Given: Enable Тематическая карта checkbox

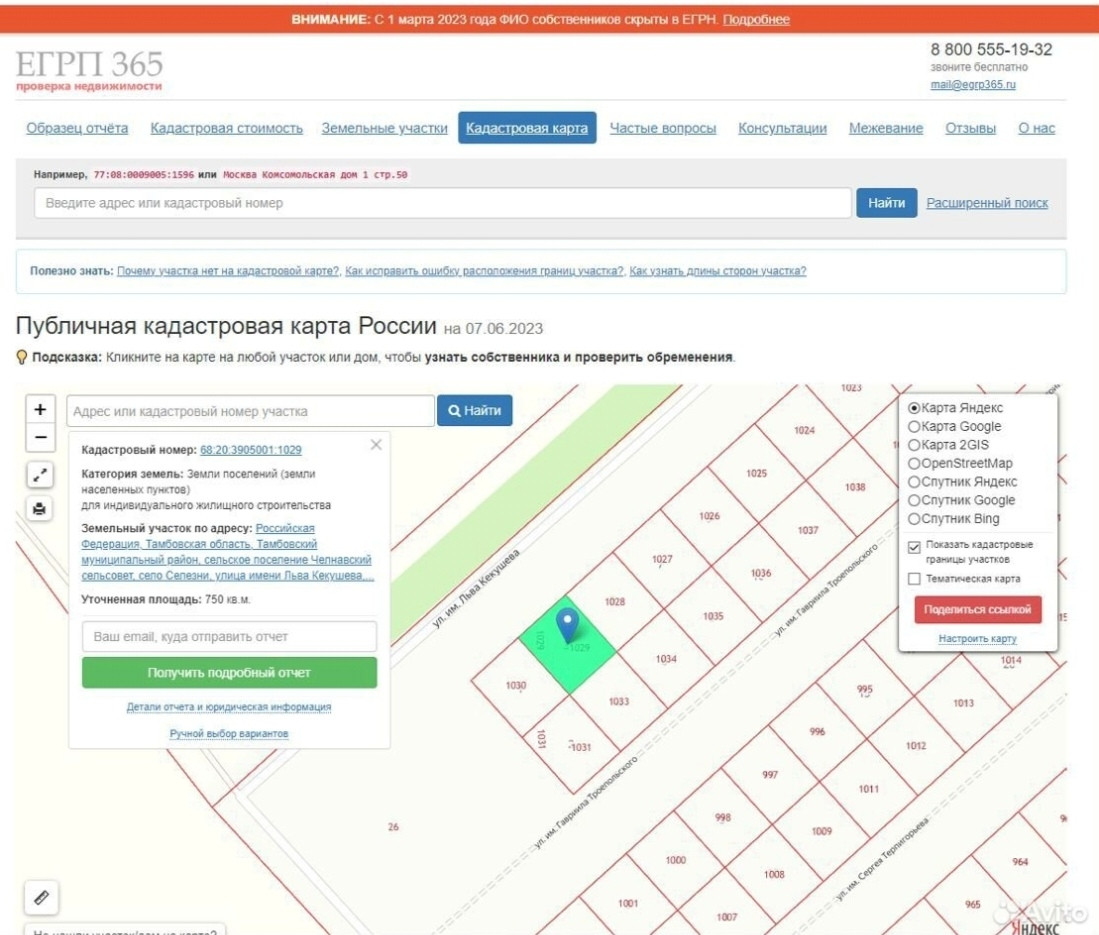Looking at the screenshot, I should (914, 579).
